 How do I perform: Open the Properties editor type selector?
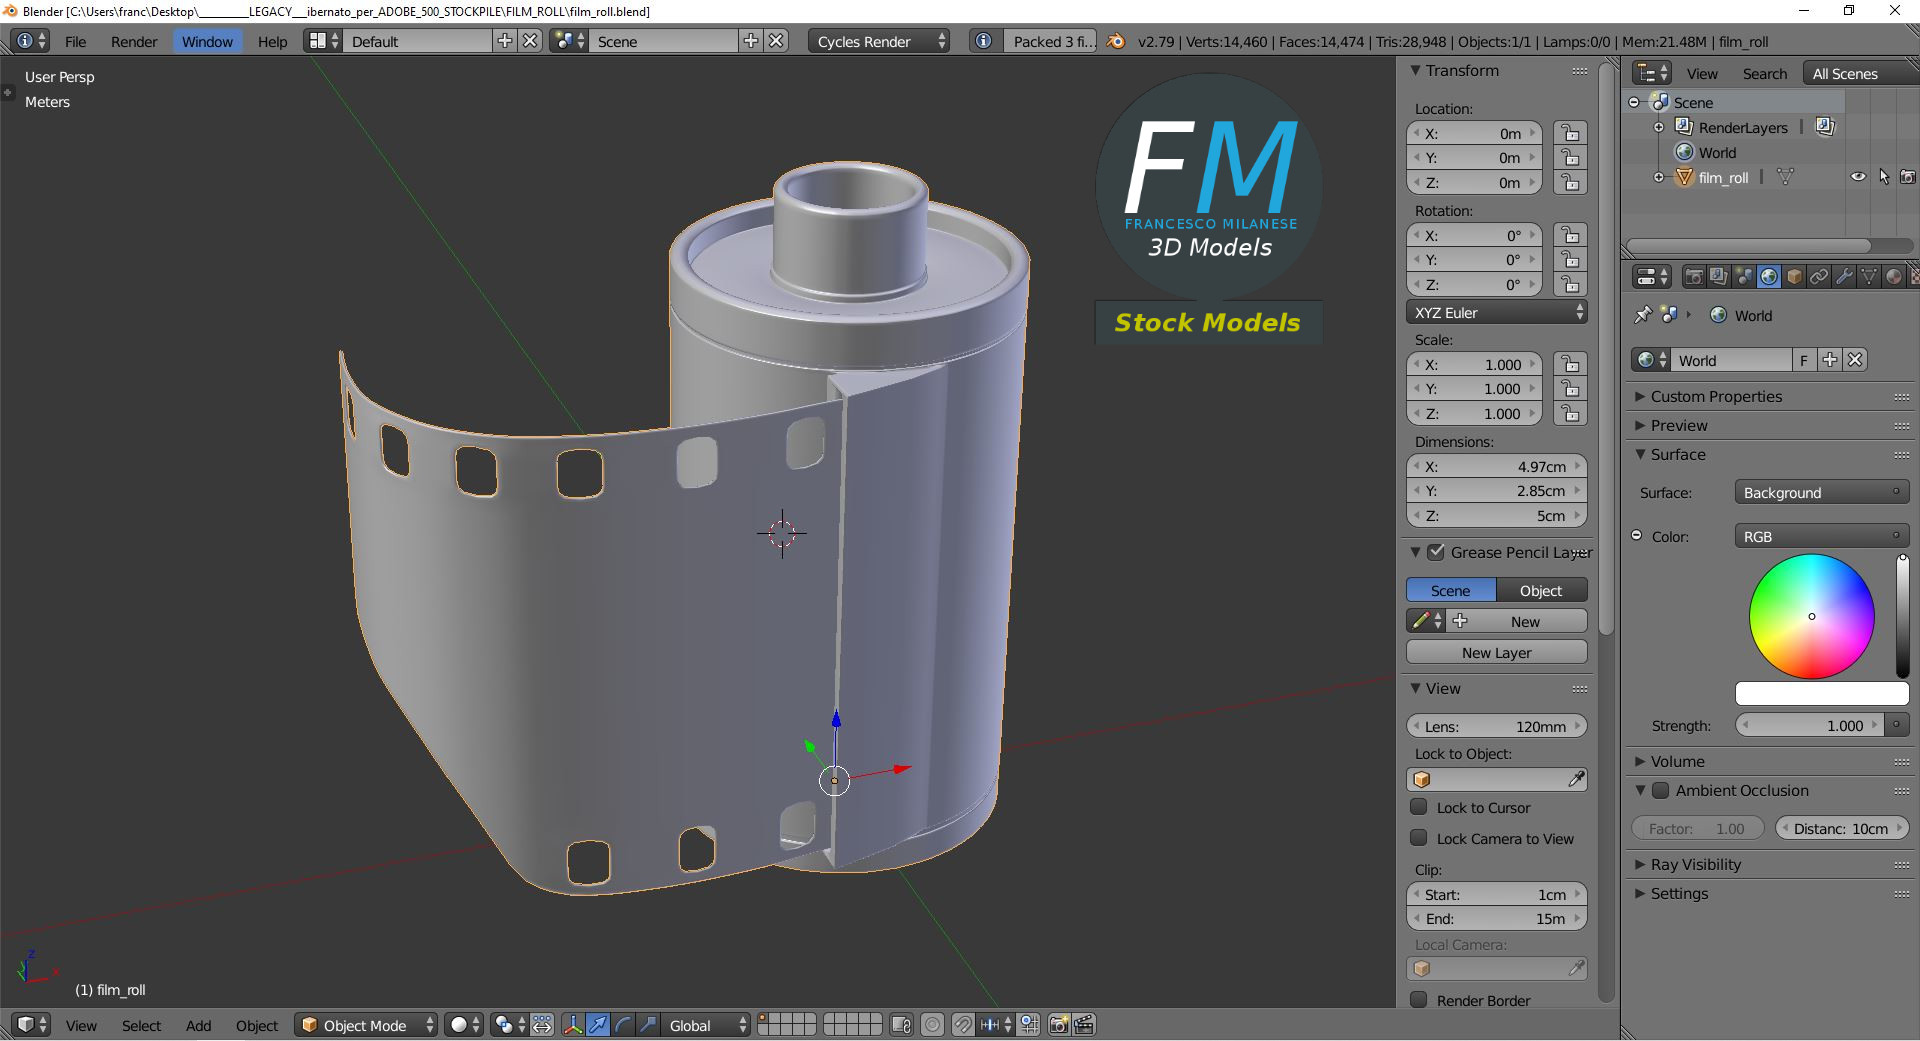pyautogui.click(x=1652, y=277)
